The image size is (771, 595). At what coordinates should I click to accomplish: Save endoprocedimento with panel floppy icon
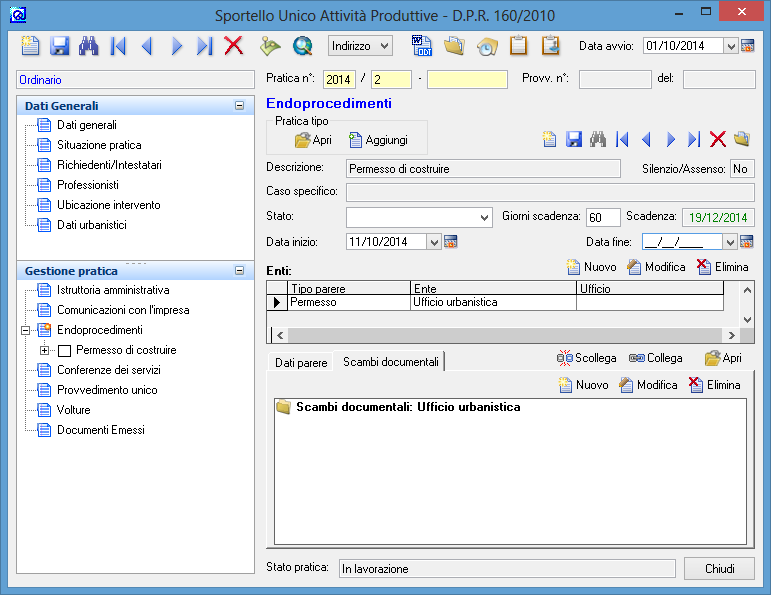coord(574,139)
